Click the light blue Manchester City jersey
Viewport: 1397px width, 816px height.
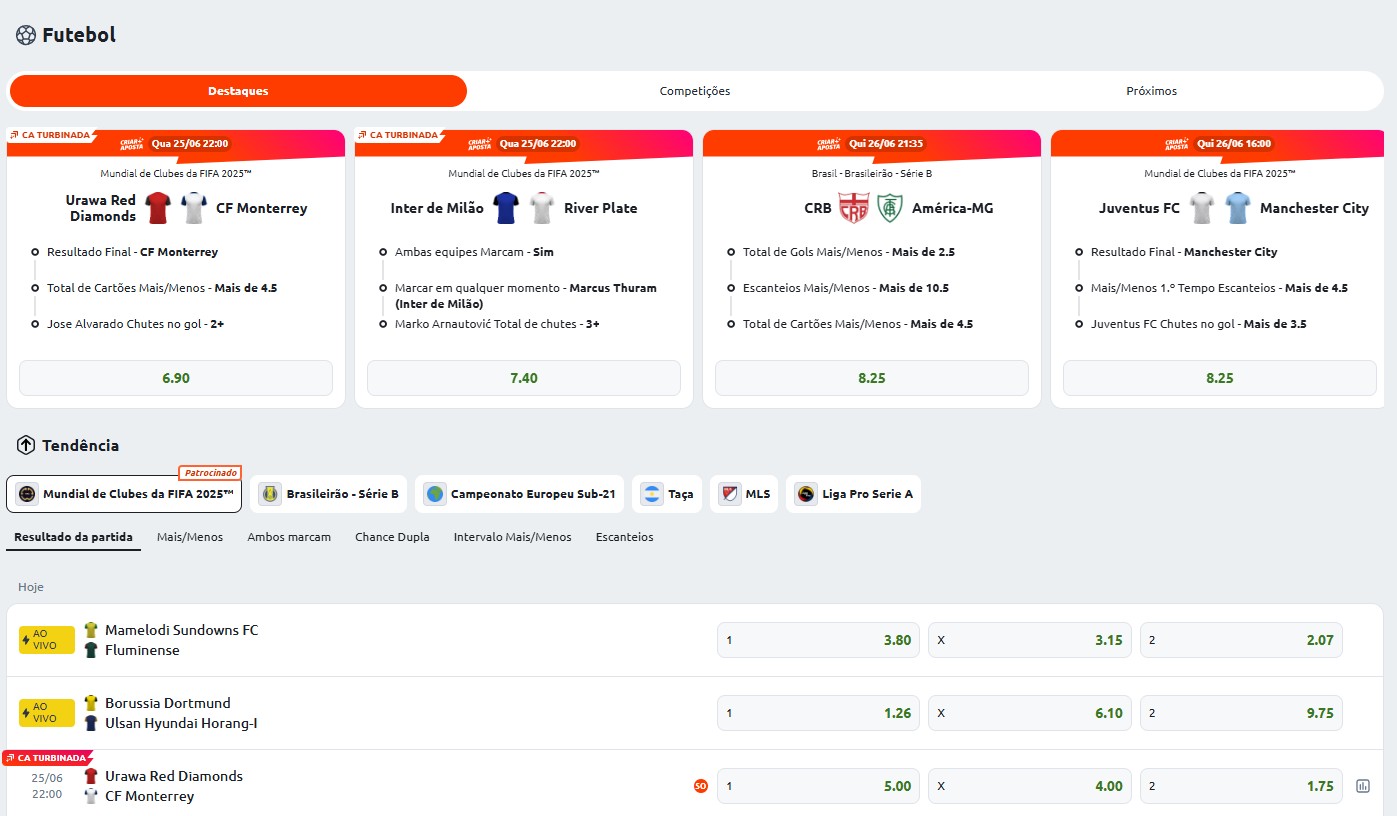(x=1238, y=208)
